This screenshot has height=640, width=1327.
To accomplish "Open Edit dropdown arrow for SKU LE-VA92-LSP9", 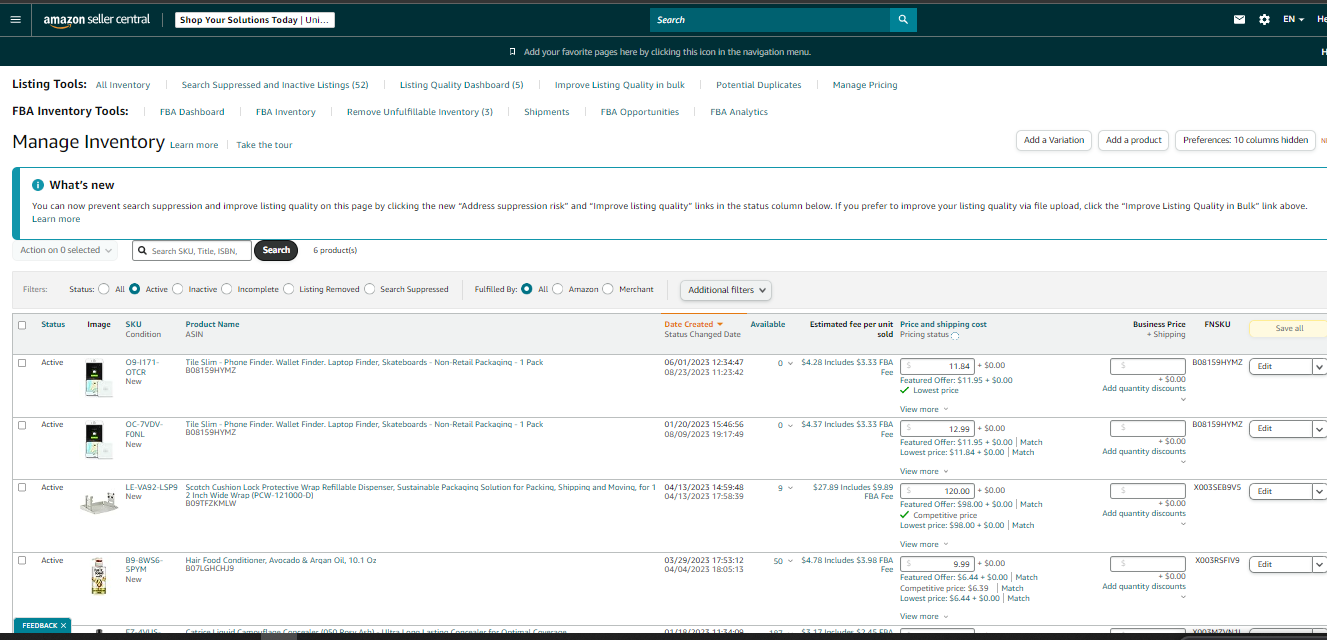I will (1318, 491).
